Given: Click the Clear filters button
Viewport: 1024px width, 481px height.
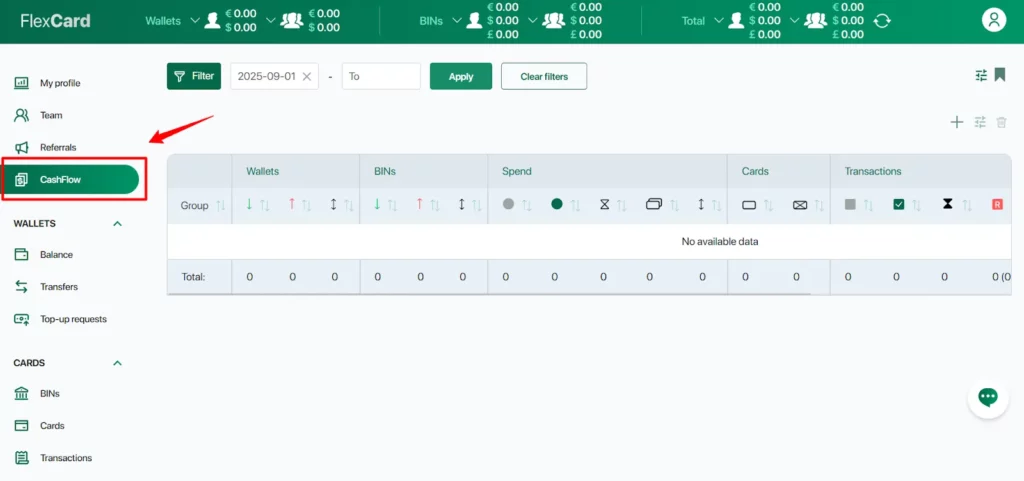Looking at the screenshot, I should click(x=544, y=76).
